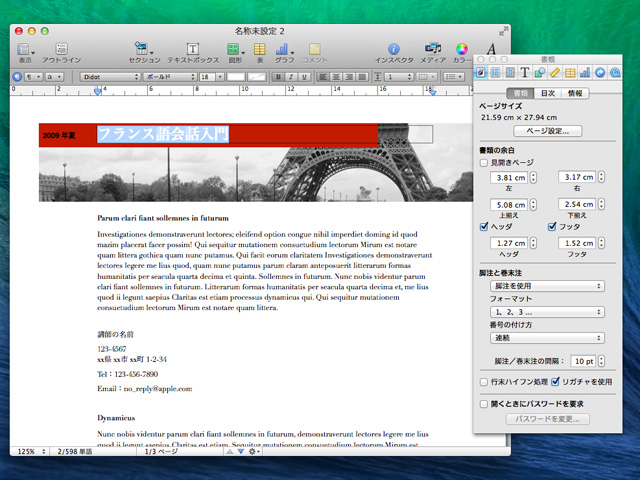Open the Didot font family dropdown
Image resolution: width=640 pixels, height=480 pixels.
pos(110,77)
